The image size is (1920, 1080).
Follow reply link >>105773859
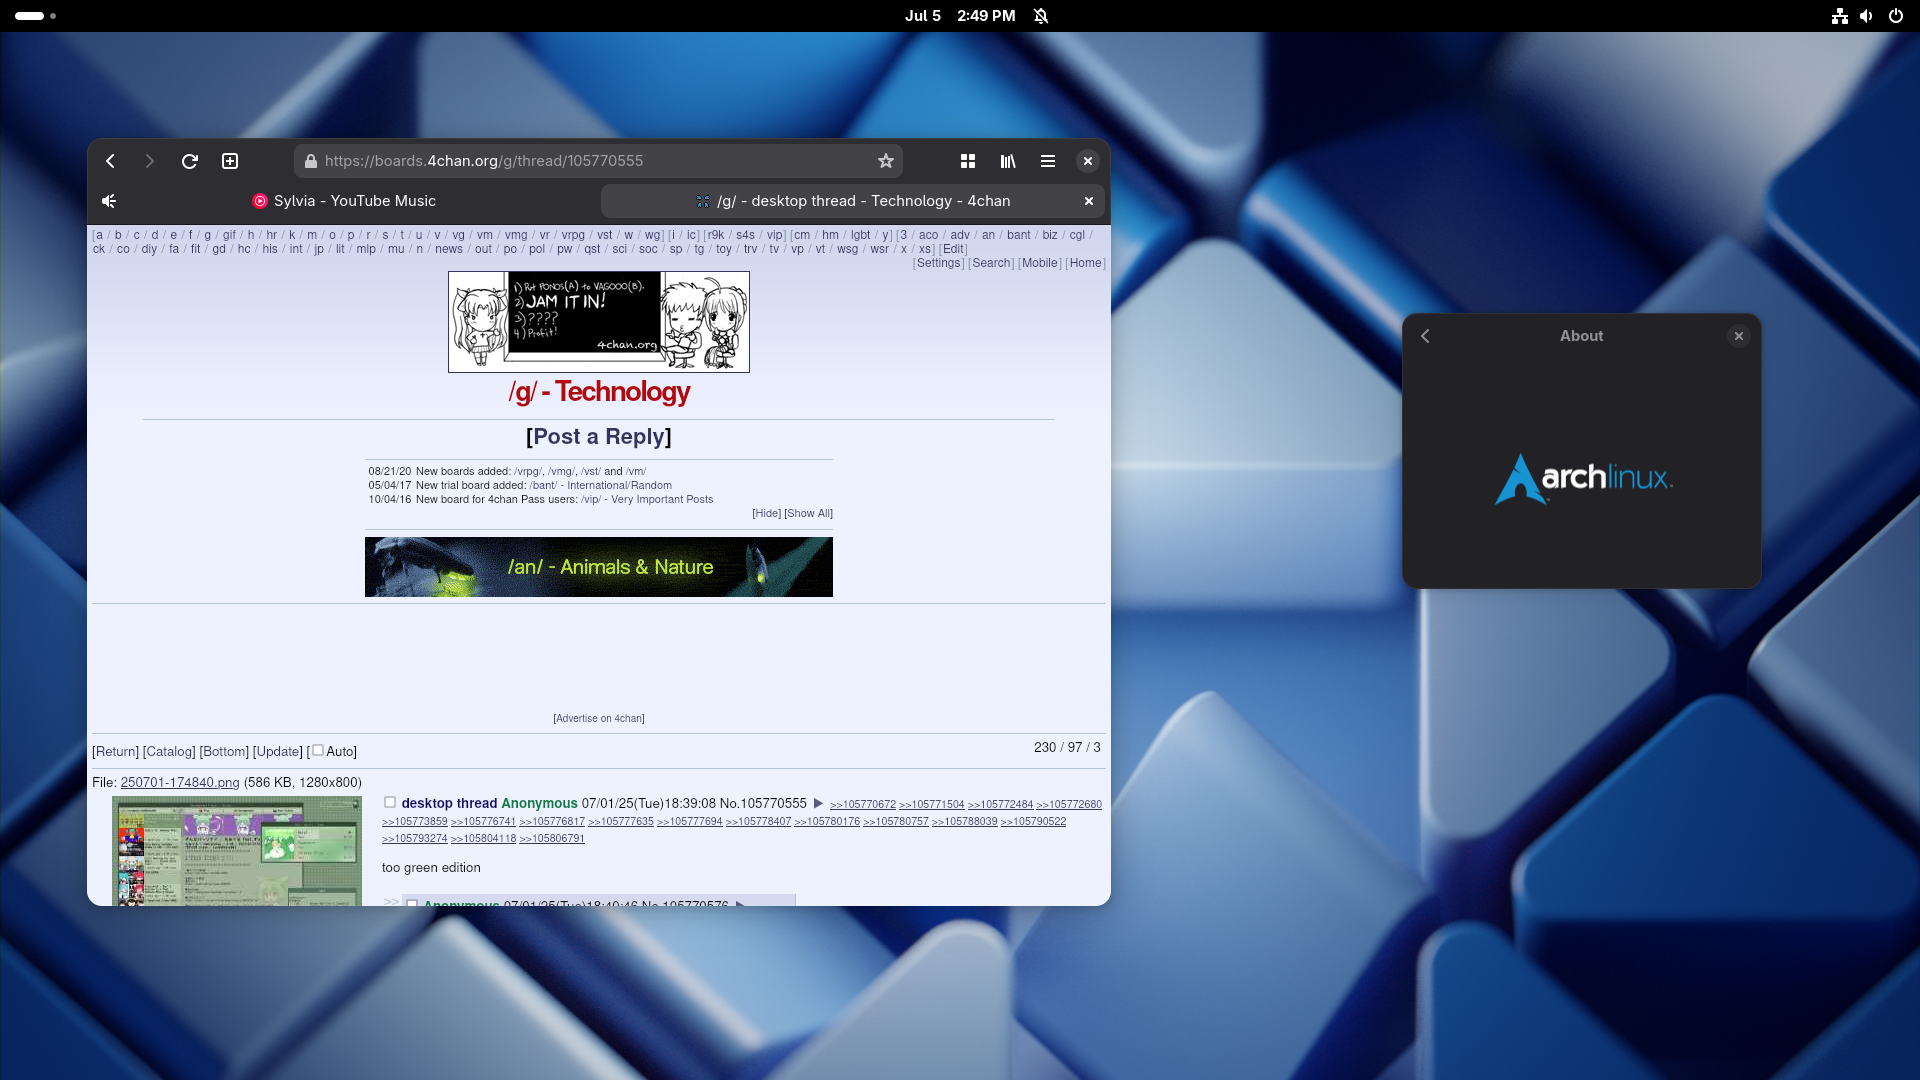point(415,821)
